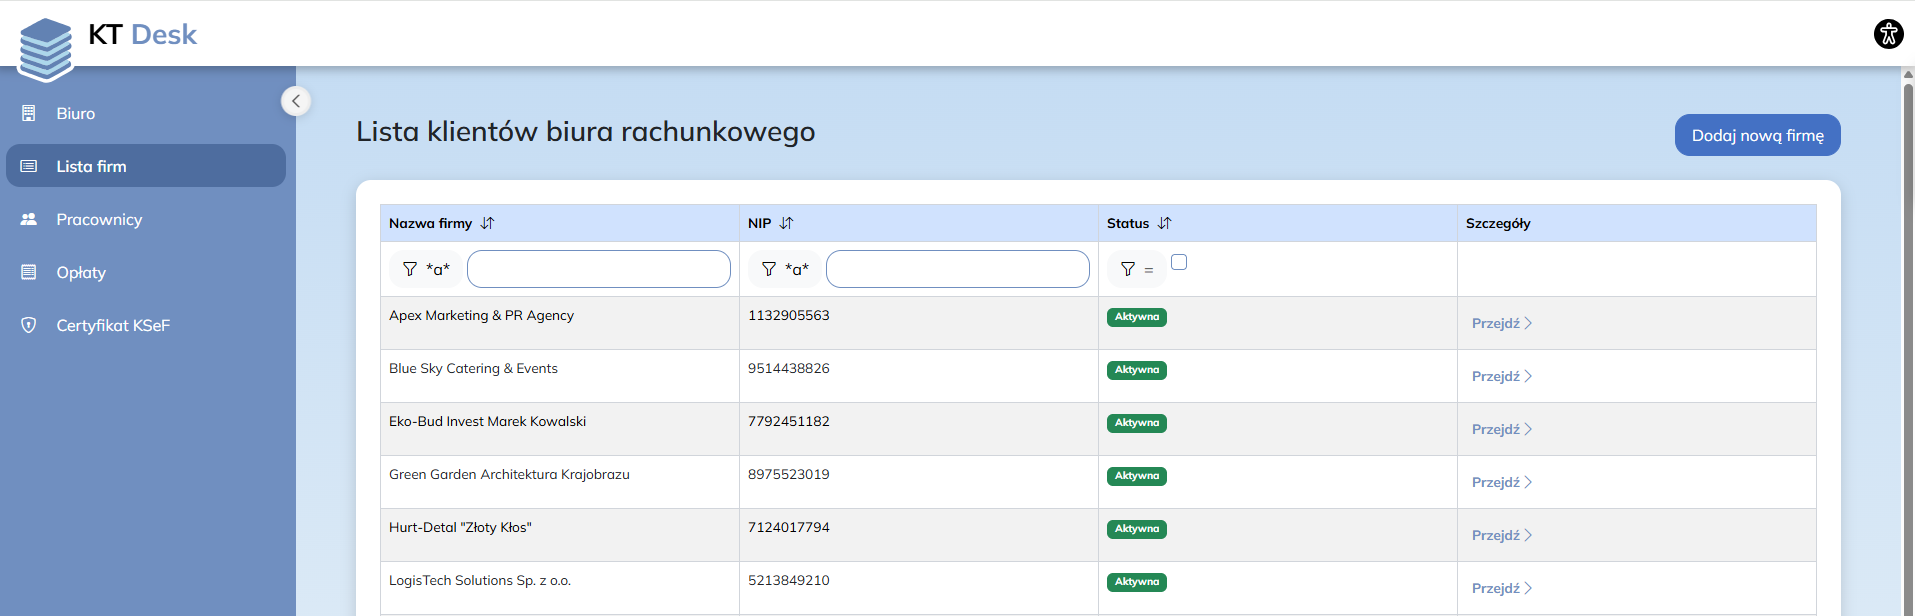Image resolution: width=1915 pixels, height=616 pixels.
Task: Open Biuro in the sidebar
Action: click(76, 114)
